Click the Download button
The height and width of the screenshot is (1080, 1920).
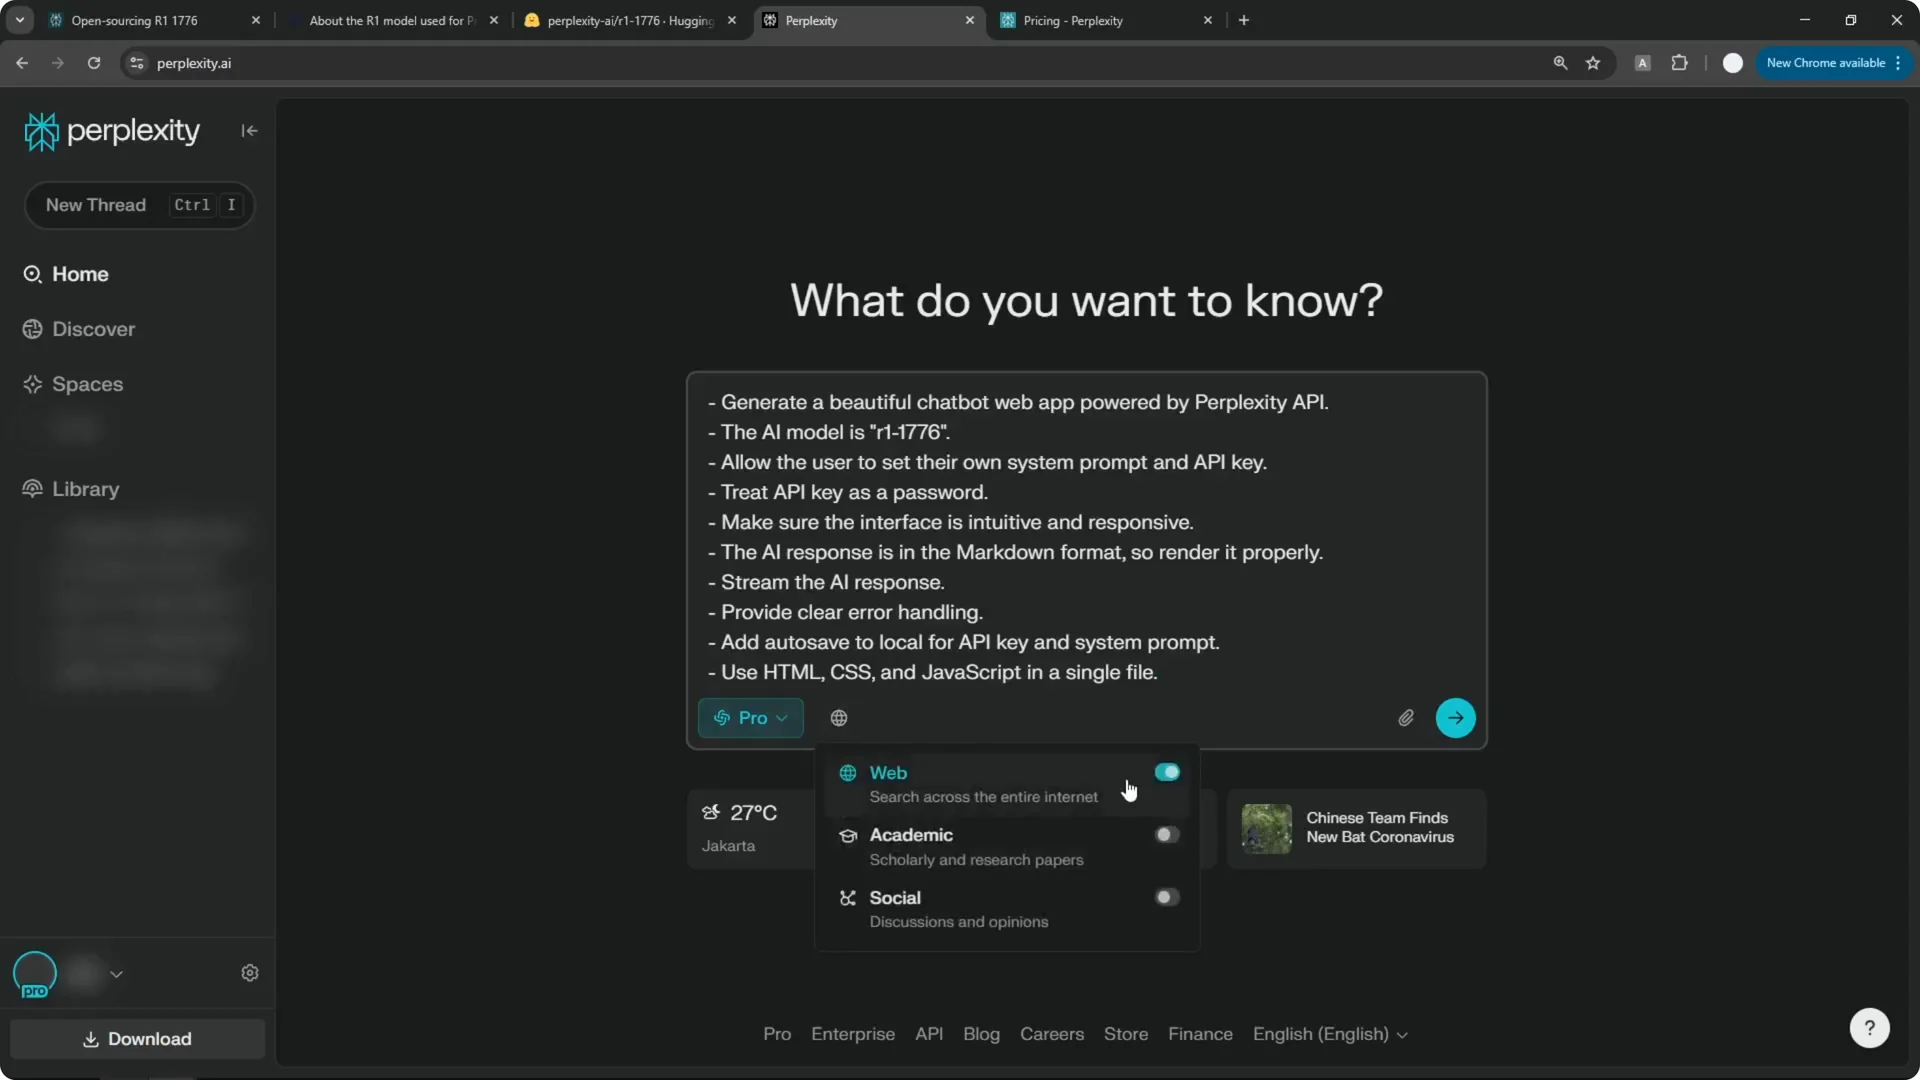click(x=136, y=1039)
